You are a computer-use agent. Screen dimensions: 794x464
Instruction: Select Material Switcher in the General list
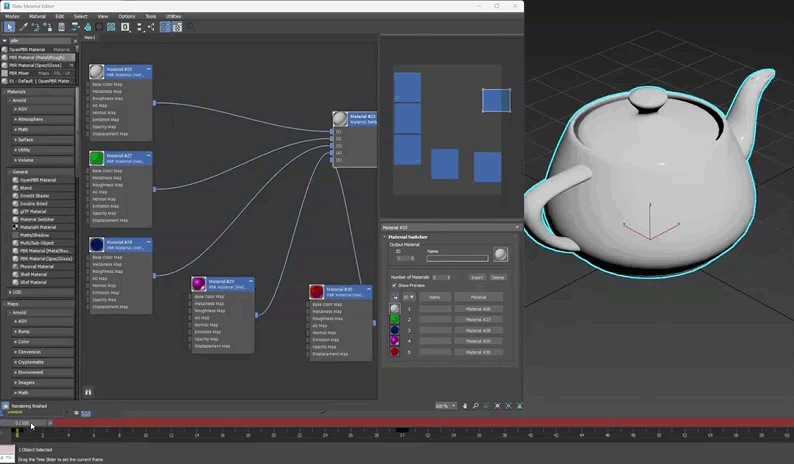36,219
